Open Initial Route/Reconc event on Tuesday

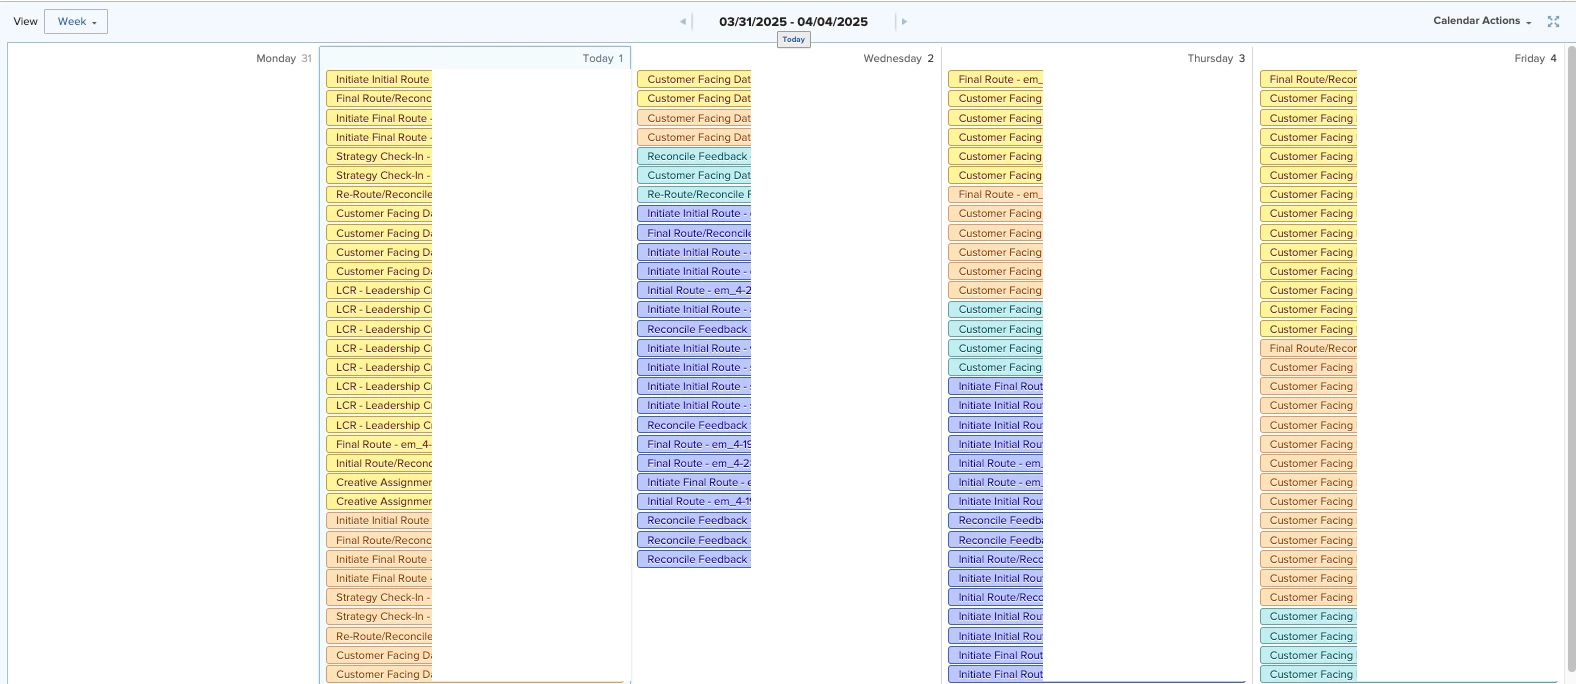point(379,463)
